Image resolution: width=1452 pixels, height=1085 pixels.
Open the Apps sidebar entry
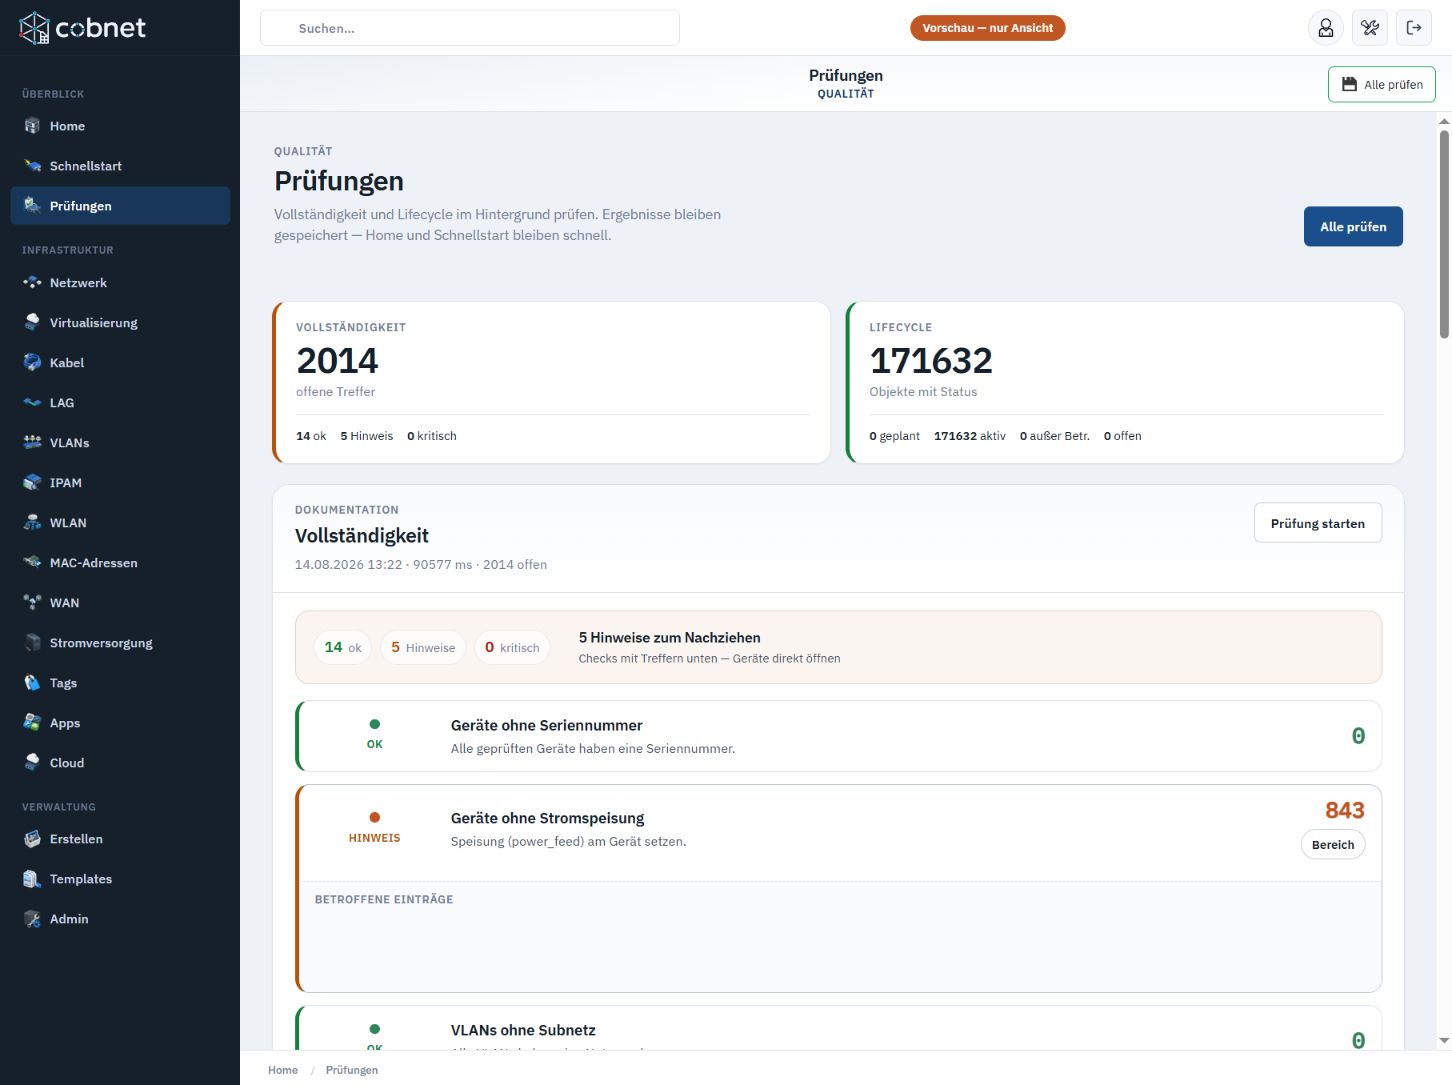pos(120,723)
